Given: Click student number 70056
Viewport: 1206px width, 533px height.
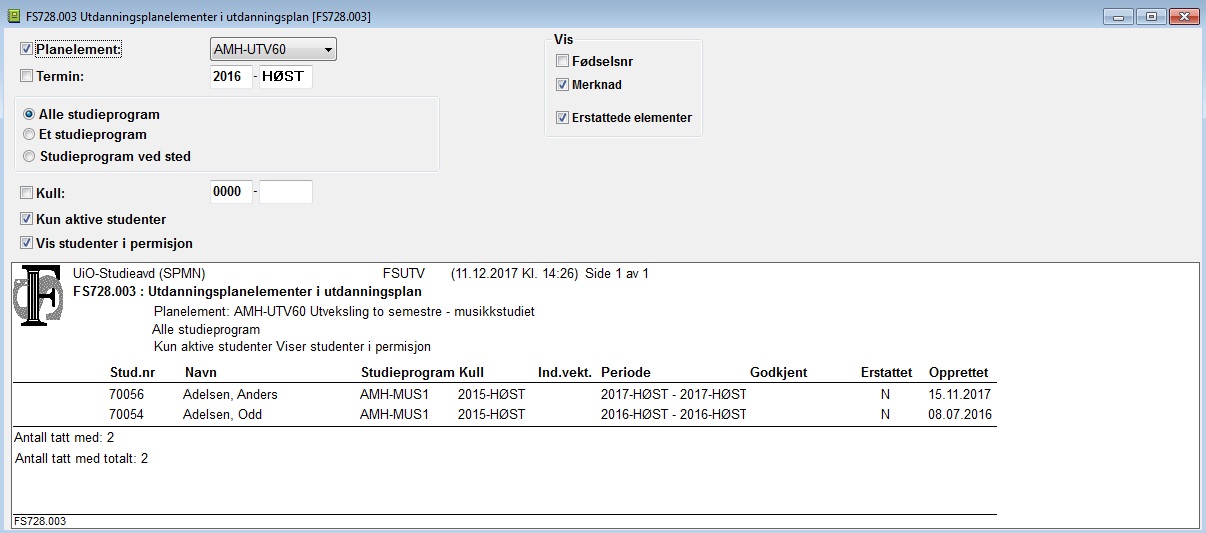Looking at the screenshot, I should click(x=127, y=395).
